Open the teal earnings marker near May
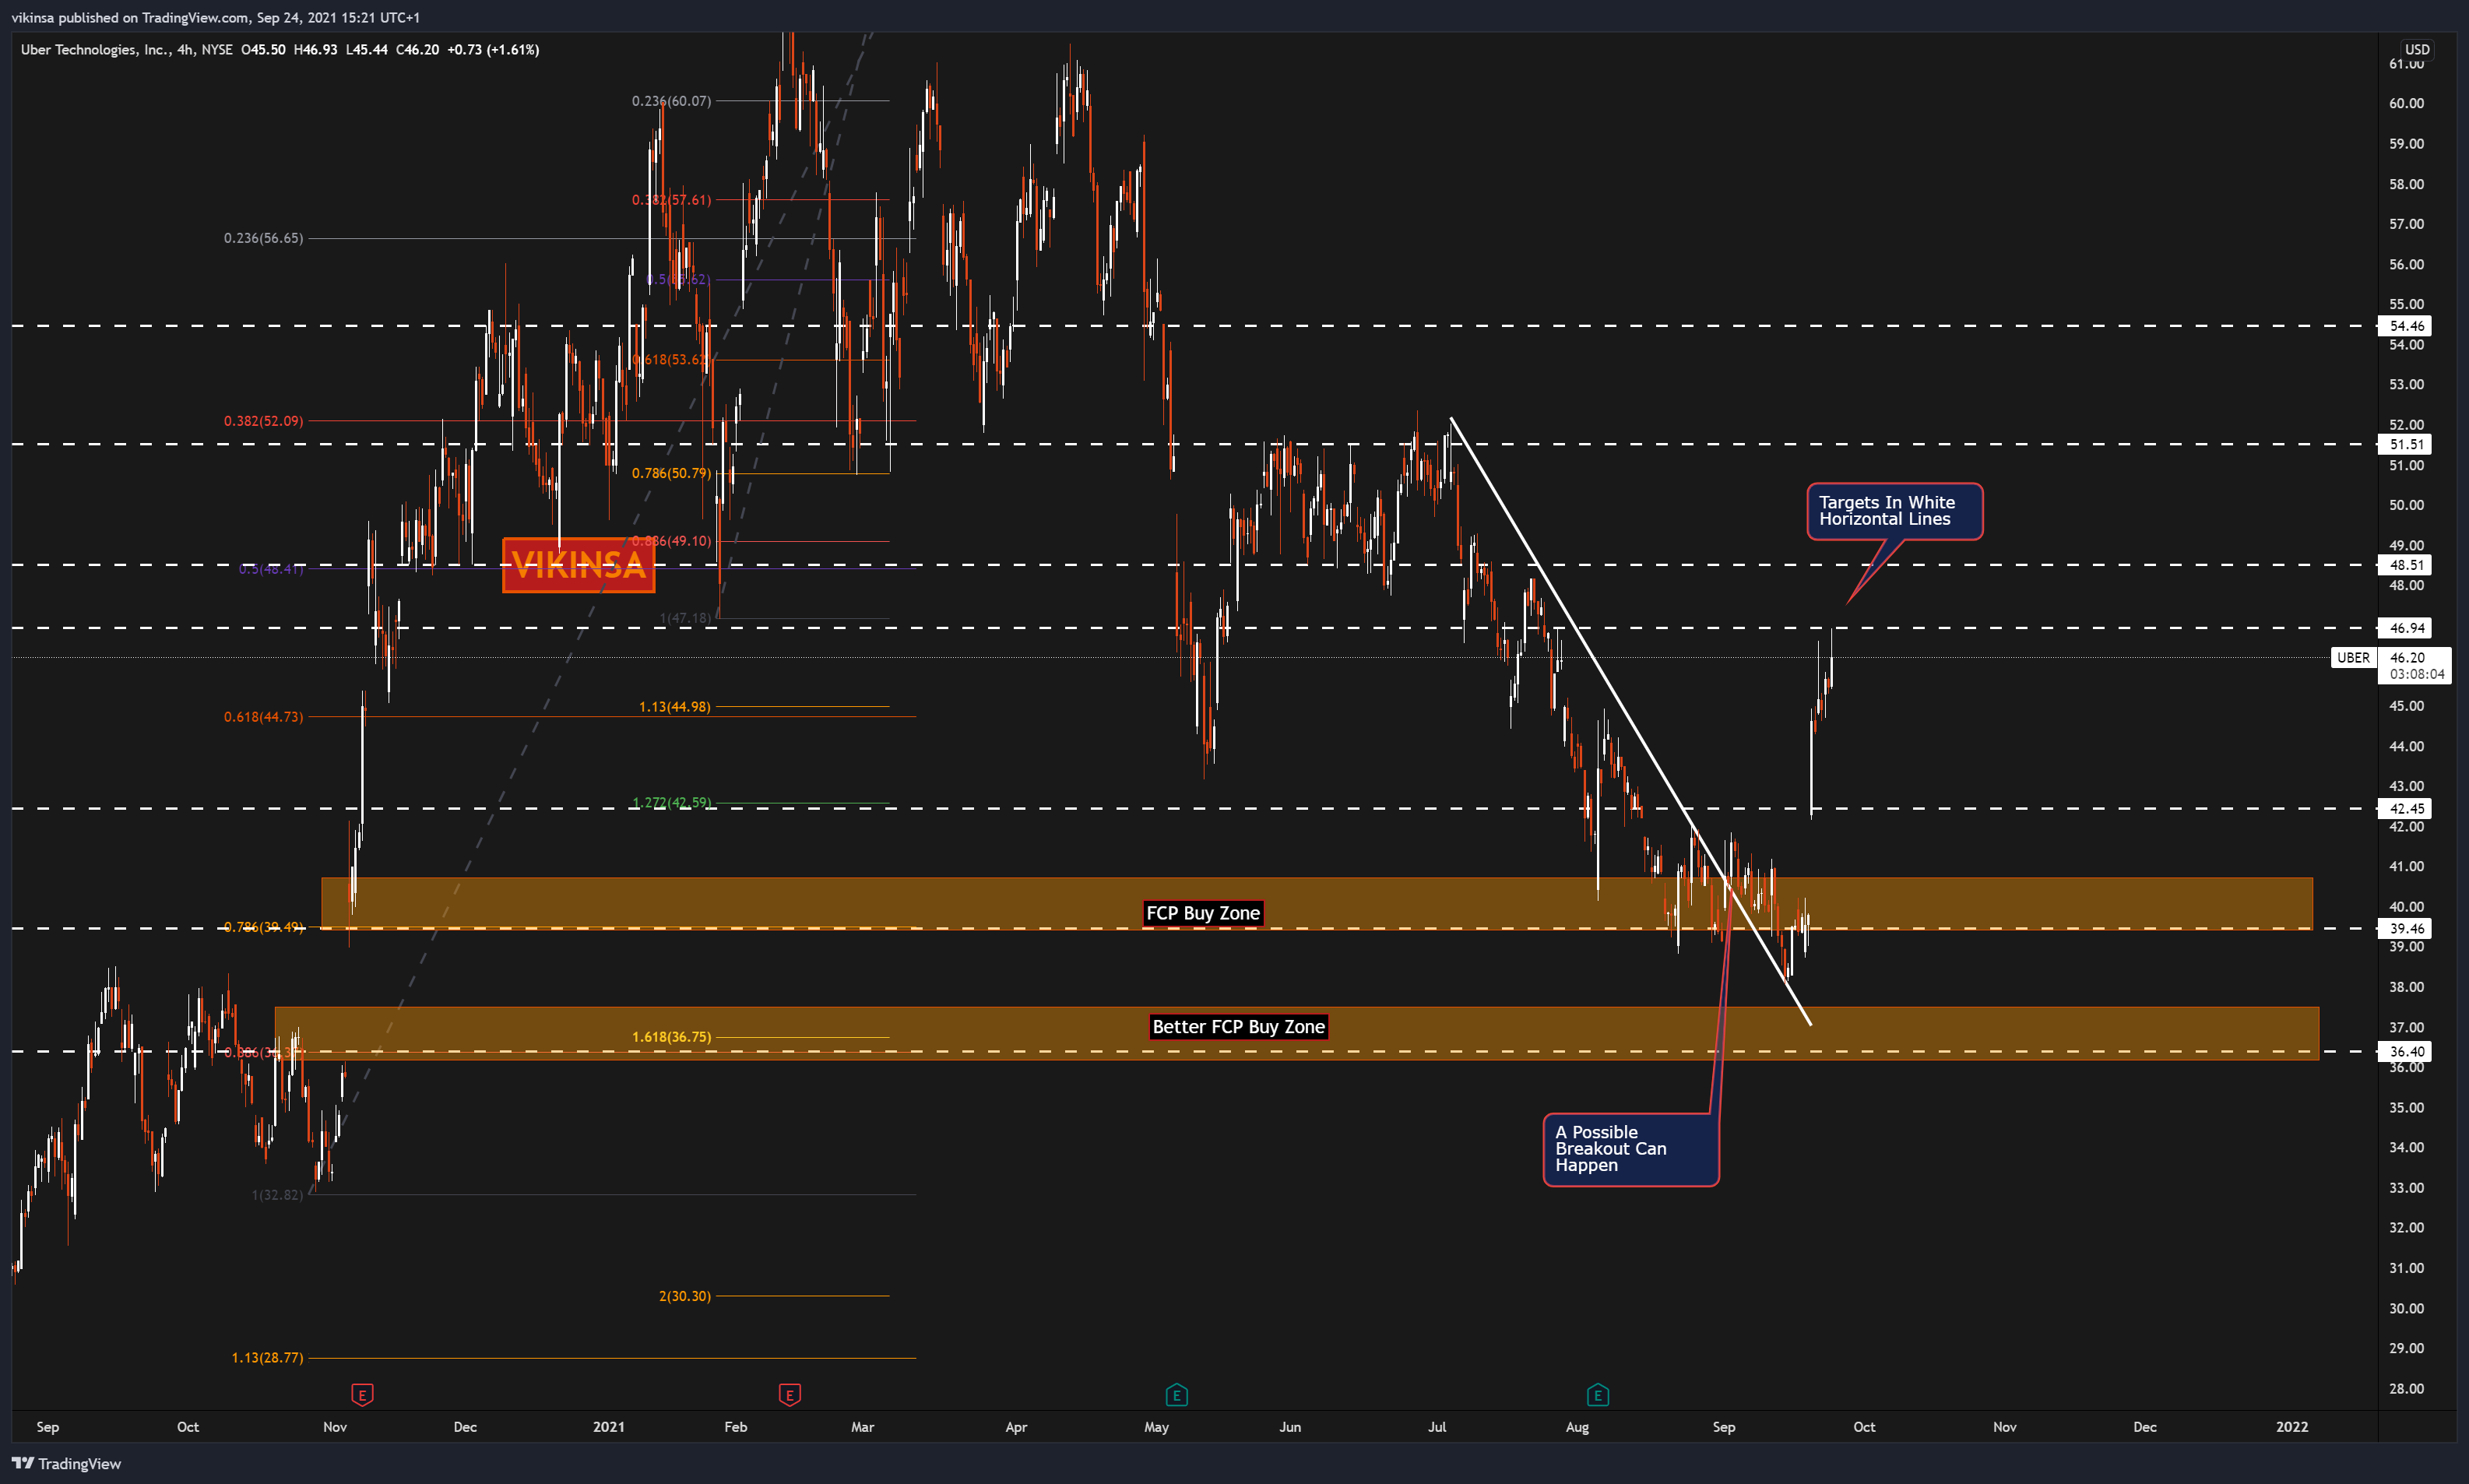 pyautogui.click(x=1176, y=1394)
